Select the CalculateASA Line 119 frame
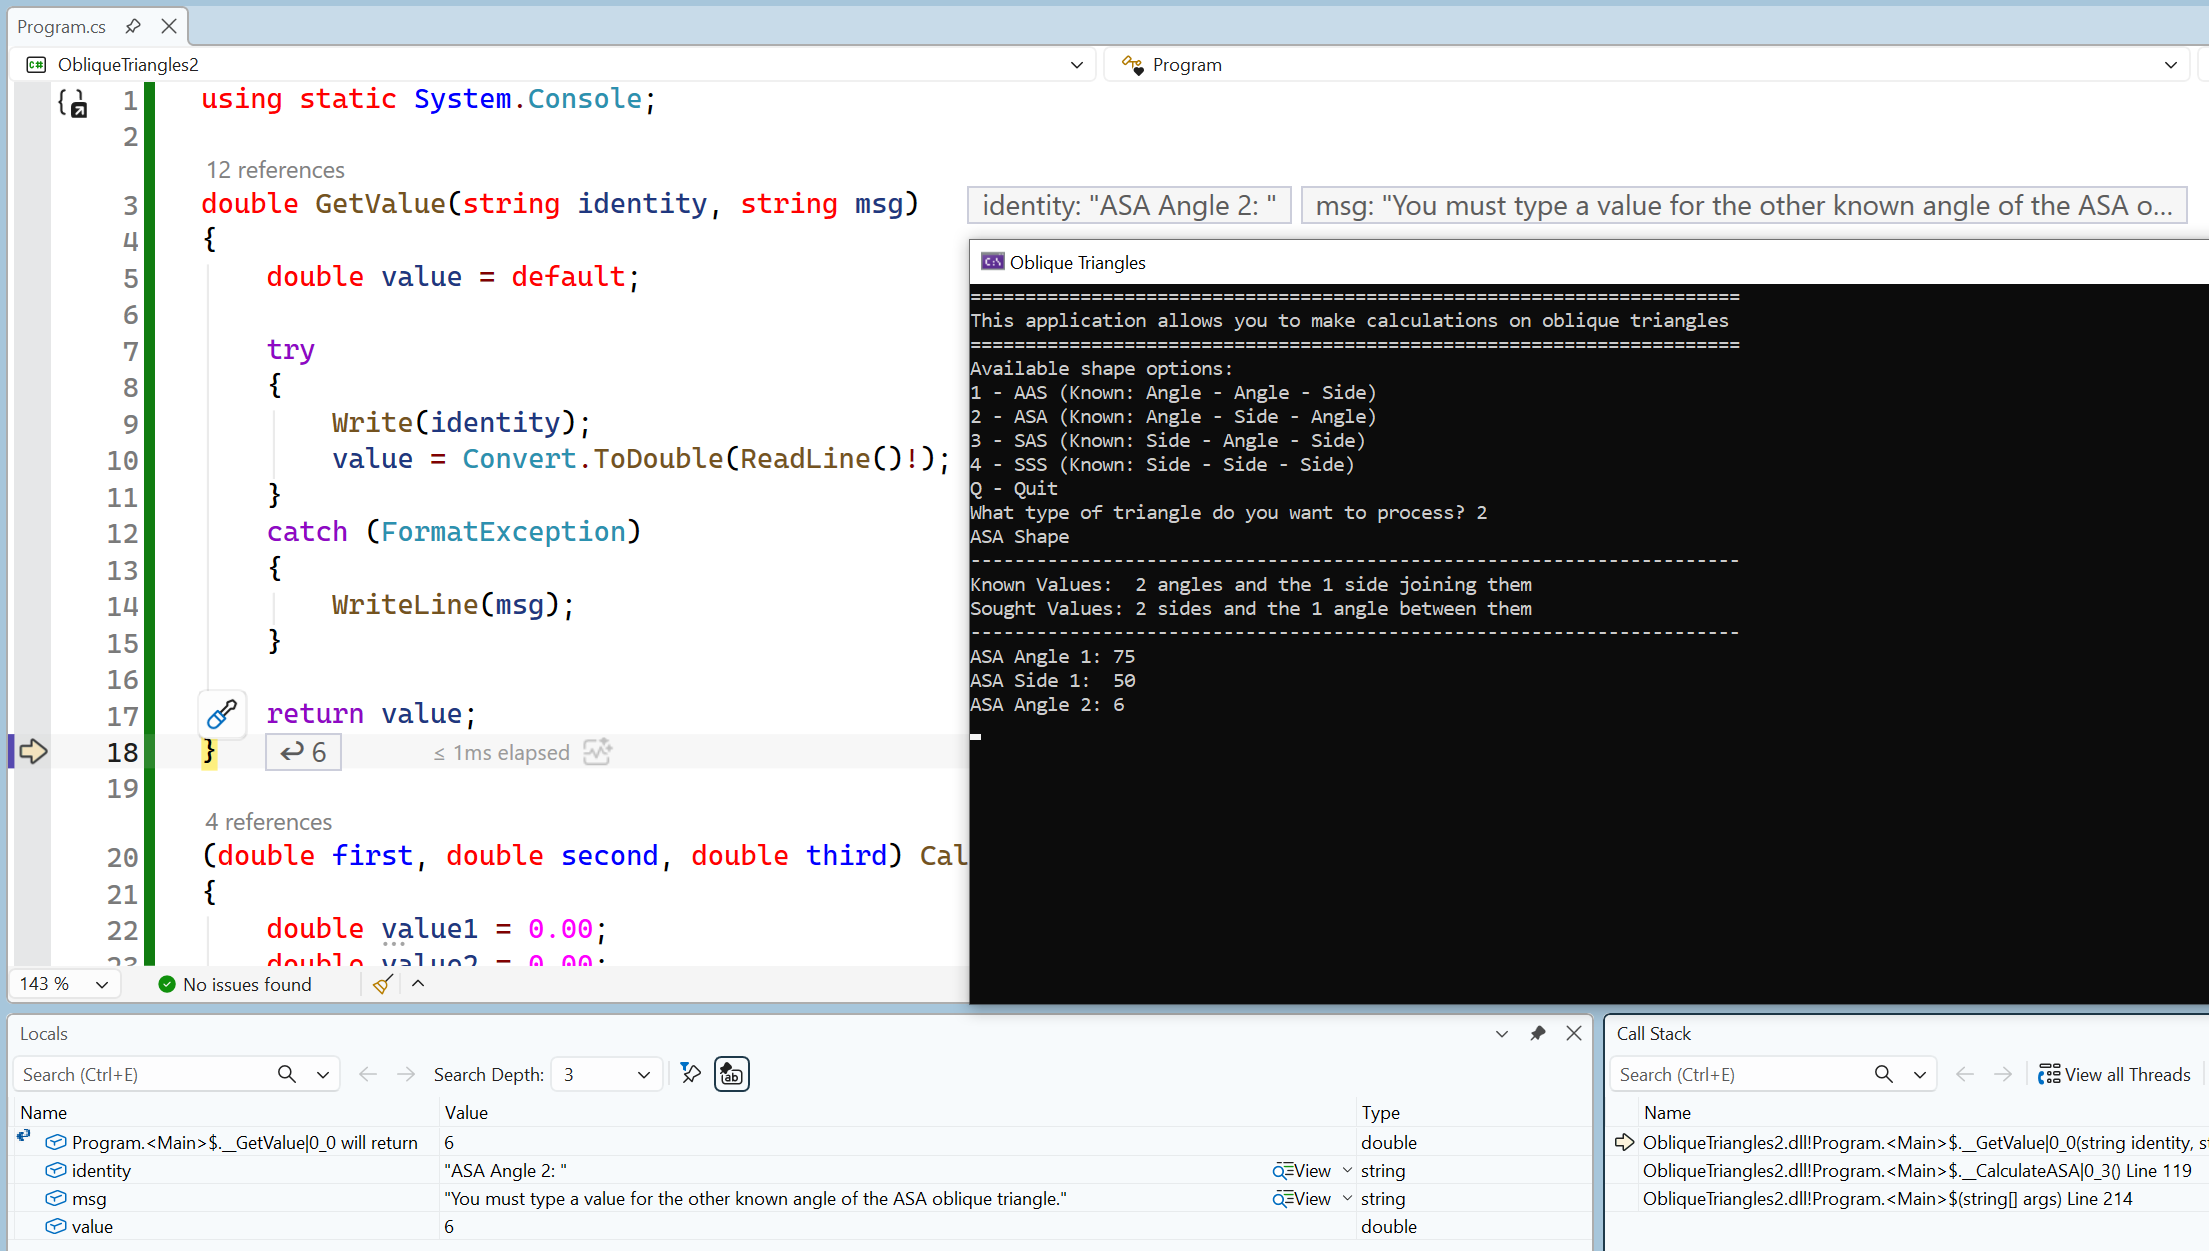The height and width of the screenshot is (1251, 2209). pyautogui.click(x=1917, y=1170)
